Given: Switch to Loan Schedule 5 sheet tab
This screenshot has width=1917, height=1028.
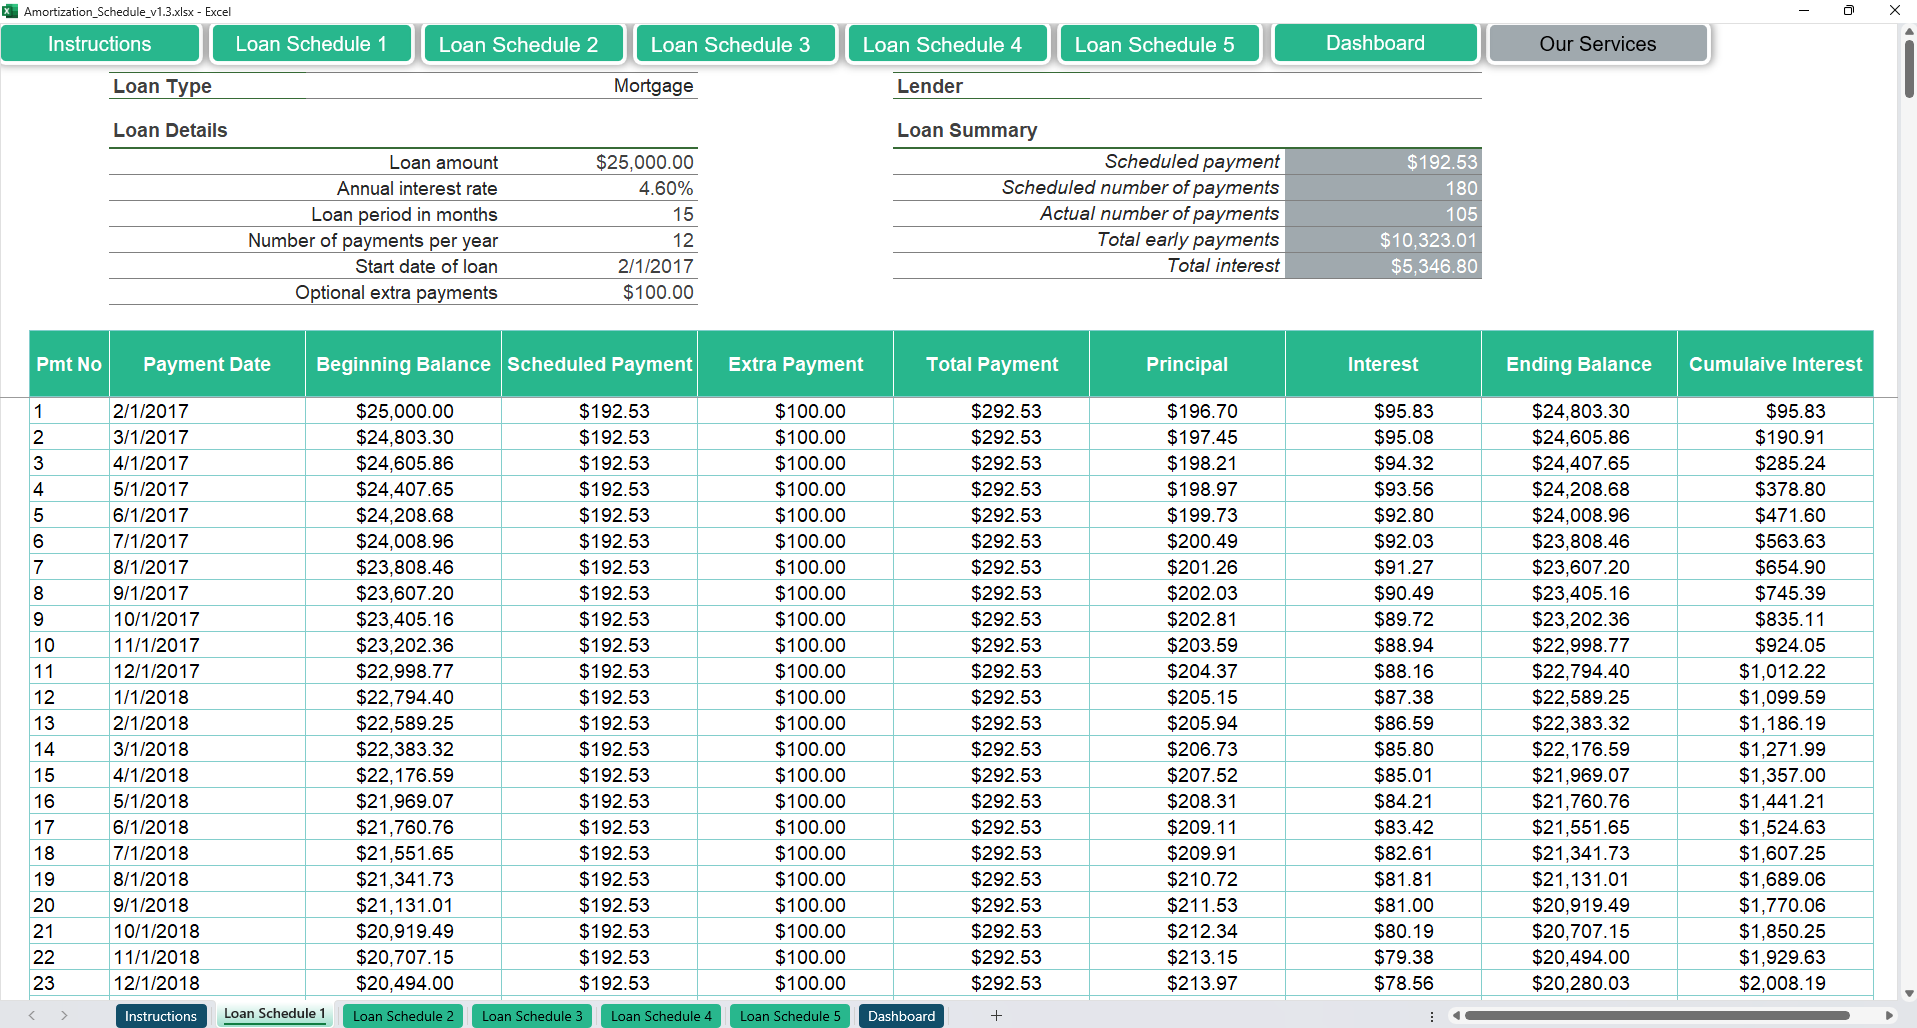Looking at the screenshot, I should 790,1016.
